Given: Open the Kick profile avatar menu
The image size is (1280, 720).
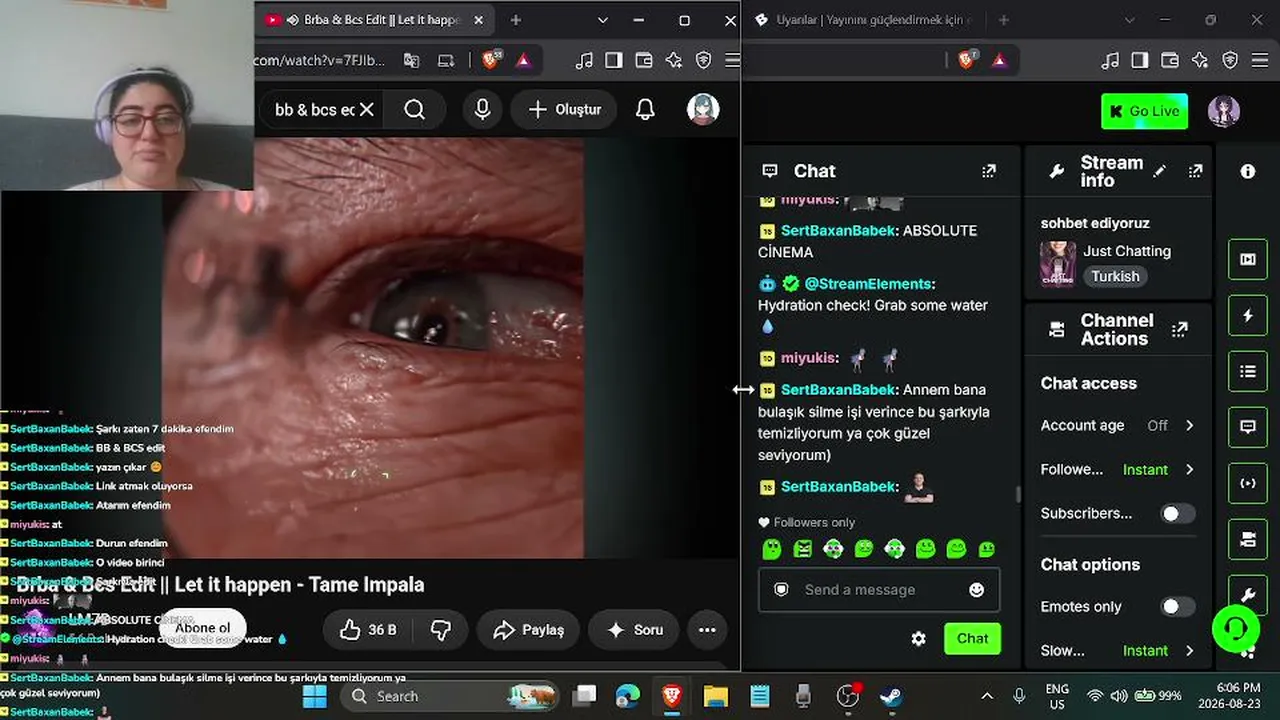Looking at the screenshot, I should 1224,111.
